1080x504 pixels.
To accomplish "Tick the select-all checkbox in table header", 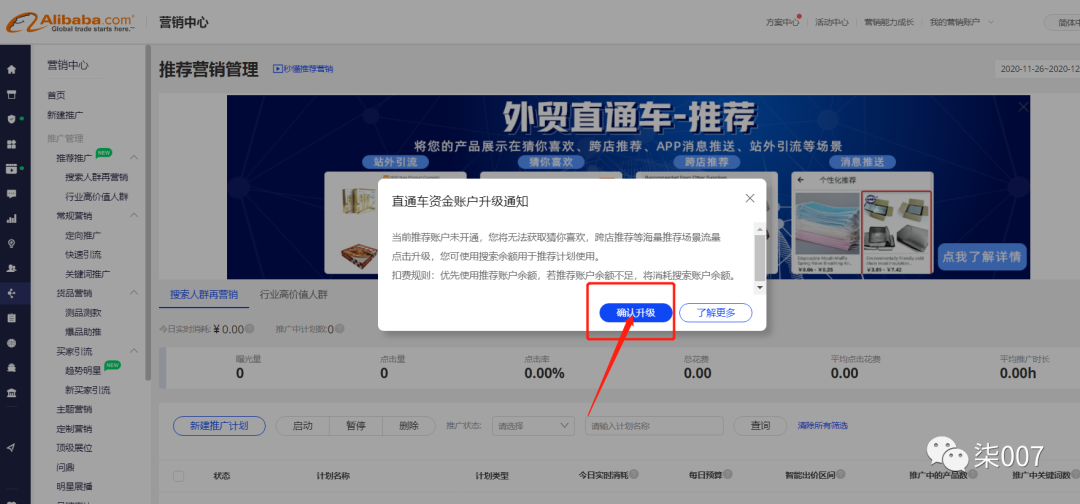I will pyautogui.click(x=179, y=476).
